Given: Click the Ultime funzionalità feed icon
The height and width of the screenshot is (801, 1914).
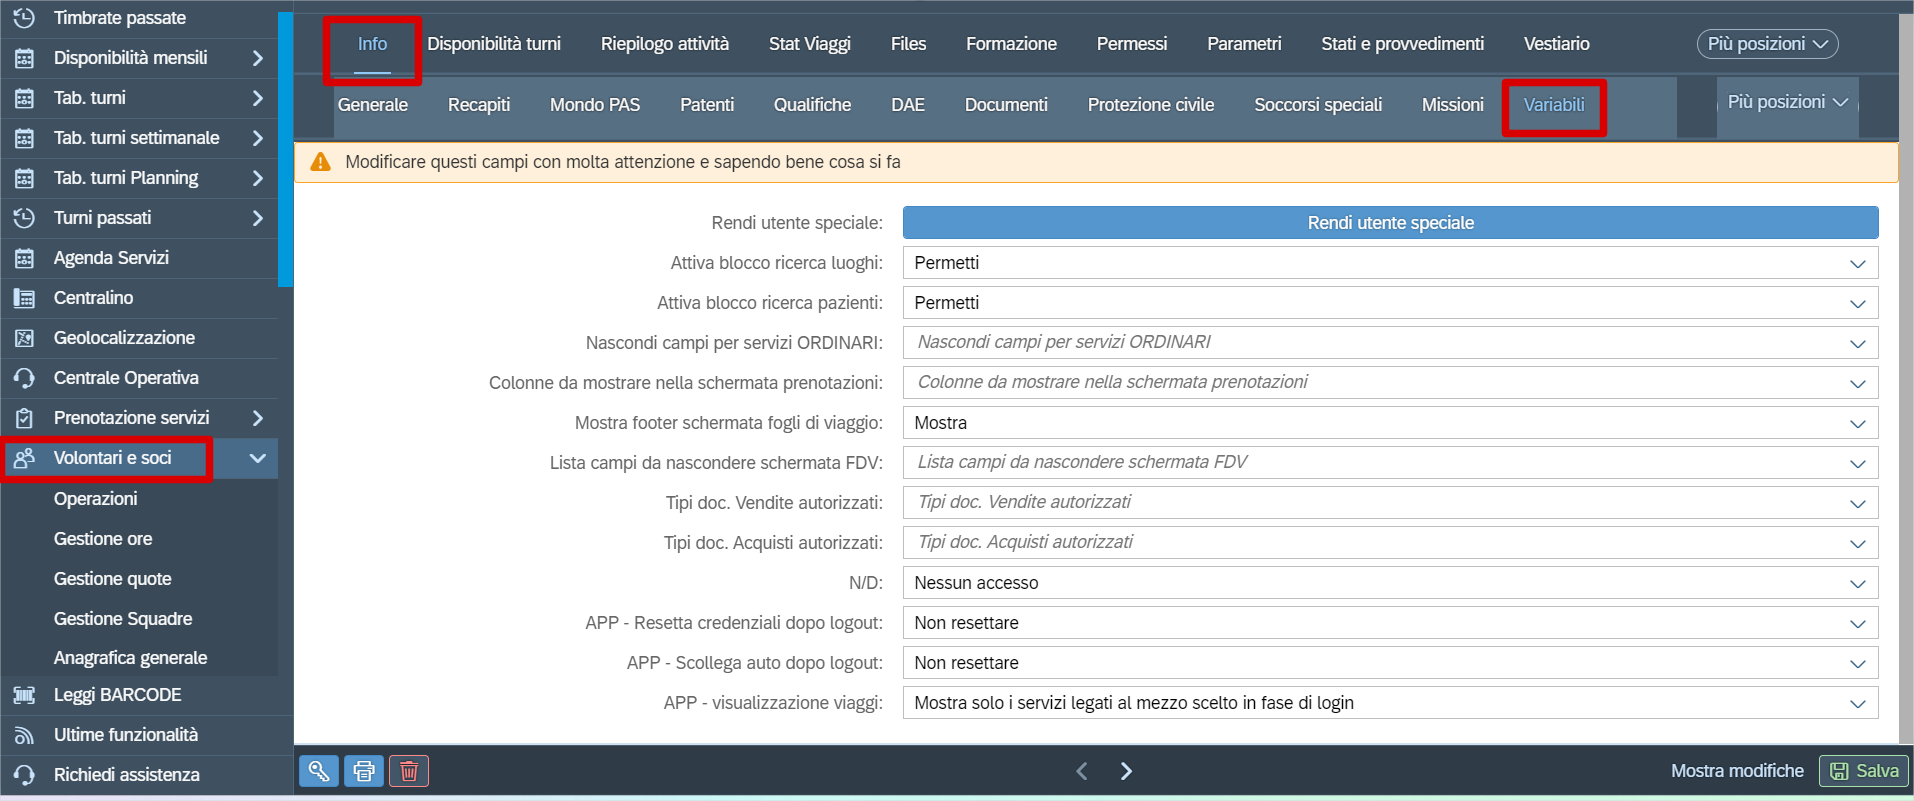Looking at the screenshot, I should pos(25,735).
